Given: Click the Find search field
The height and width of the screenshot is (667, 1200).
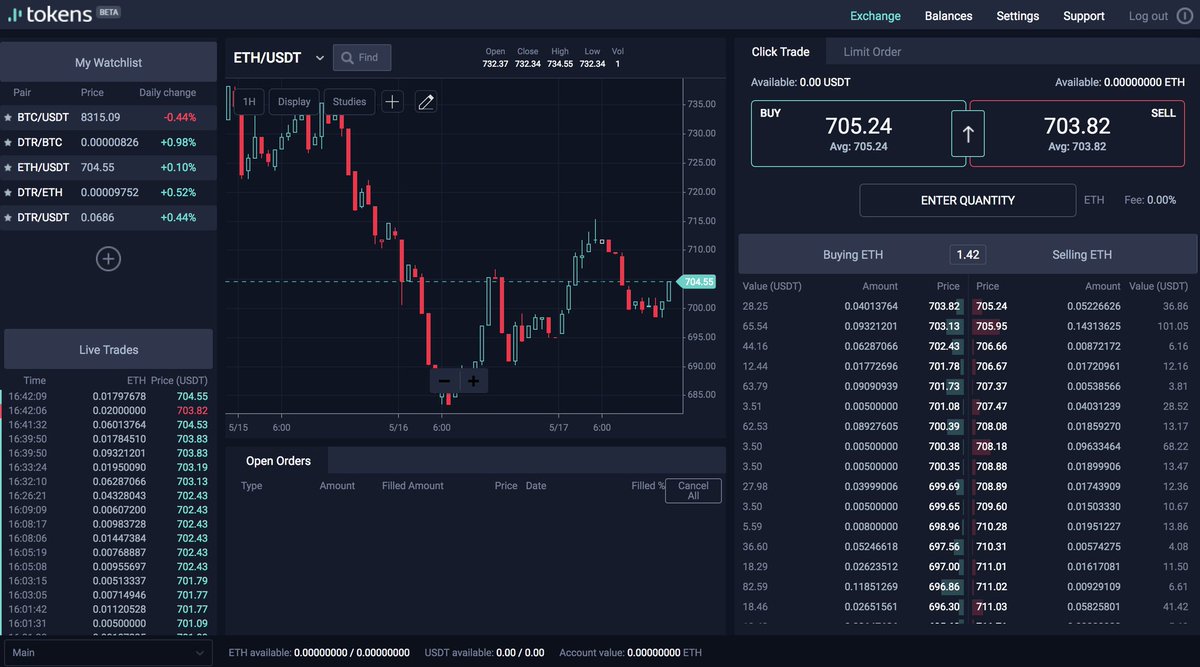Looking at the screenshot, I should point(362,58).
